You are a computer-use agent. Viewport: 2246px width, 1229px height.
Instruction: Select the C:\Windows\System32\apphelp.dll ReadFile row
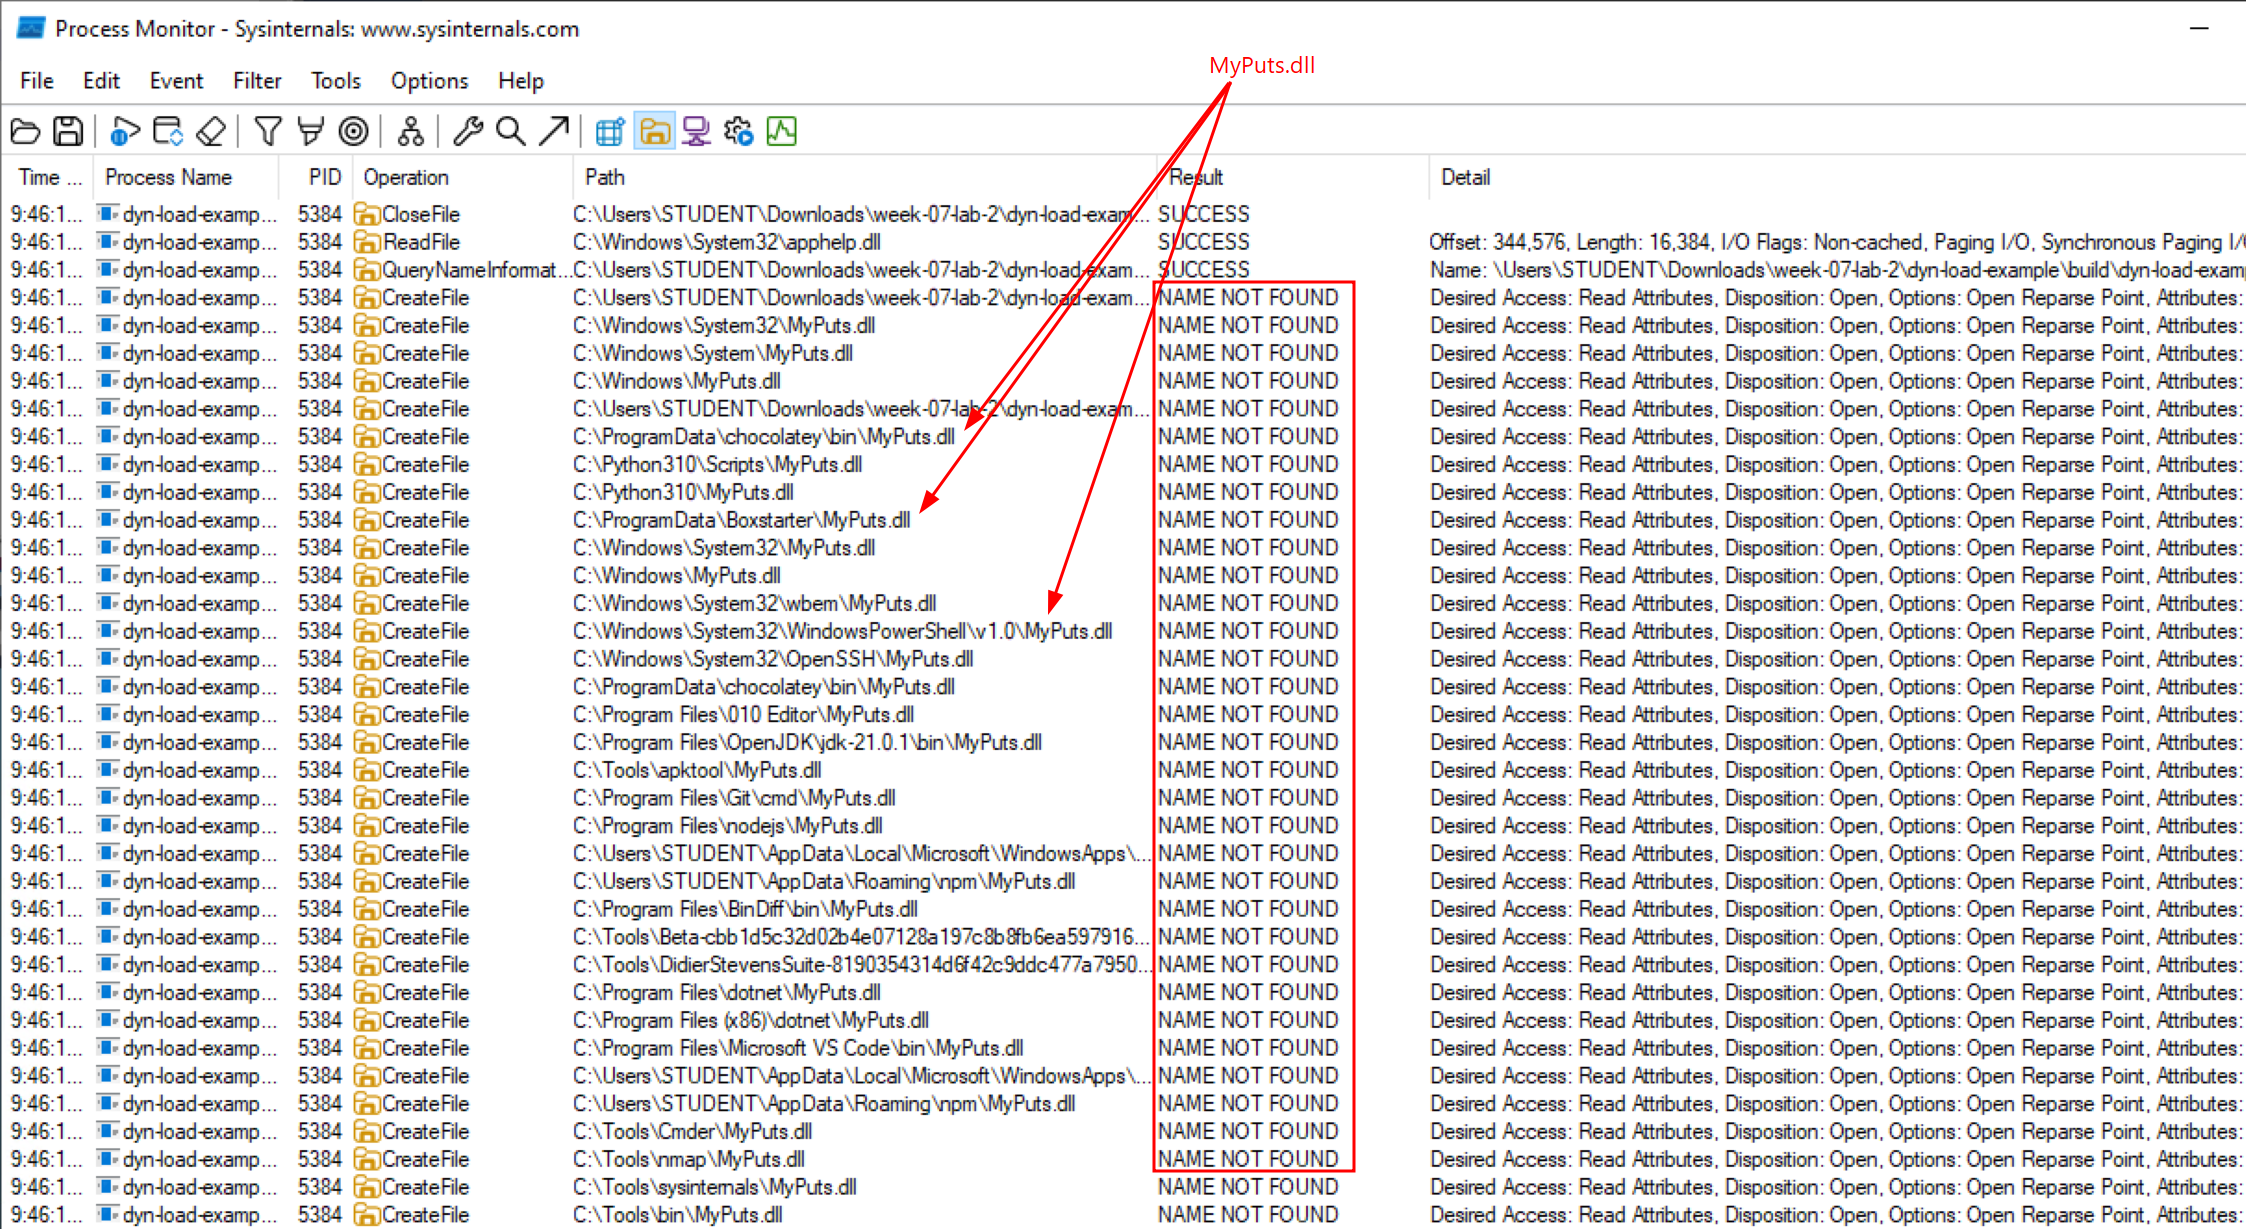pyautogui.click(x=726, y=242)
